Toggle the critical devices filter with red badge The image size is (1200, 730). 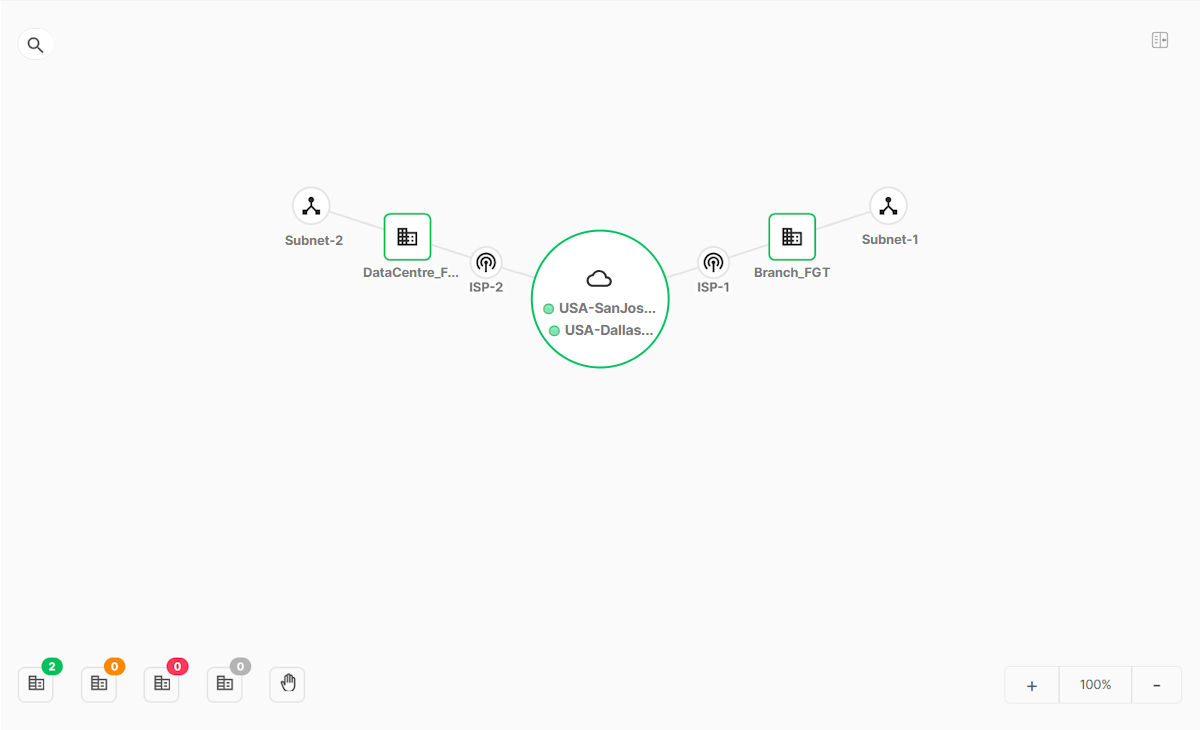click(161, 684)
